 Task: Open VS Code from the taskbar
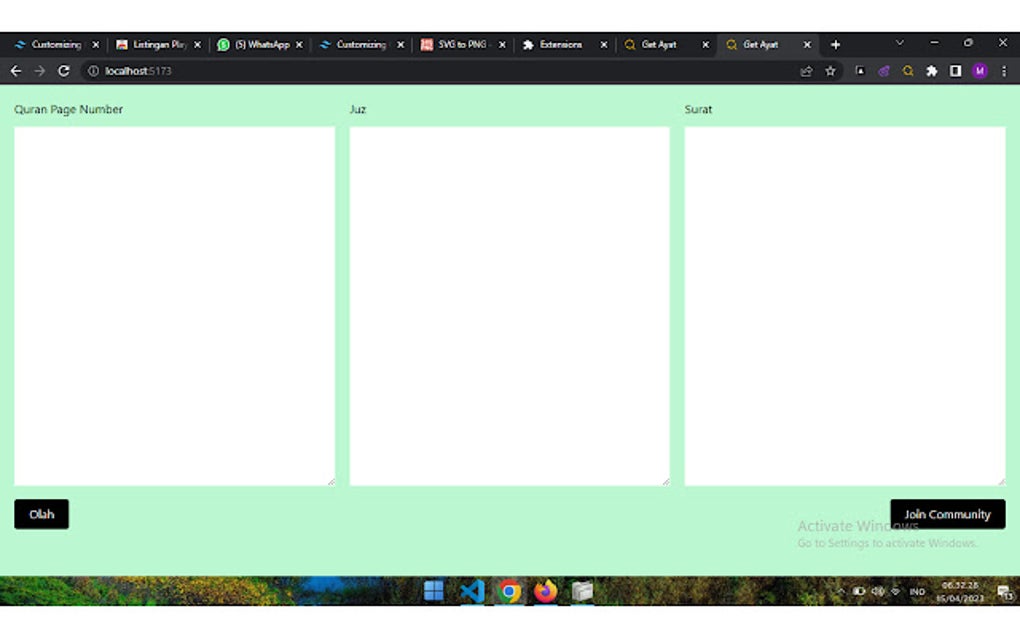[471, 591]
